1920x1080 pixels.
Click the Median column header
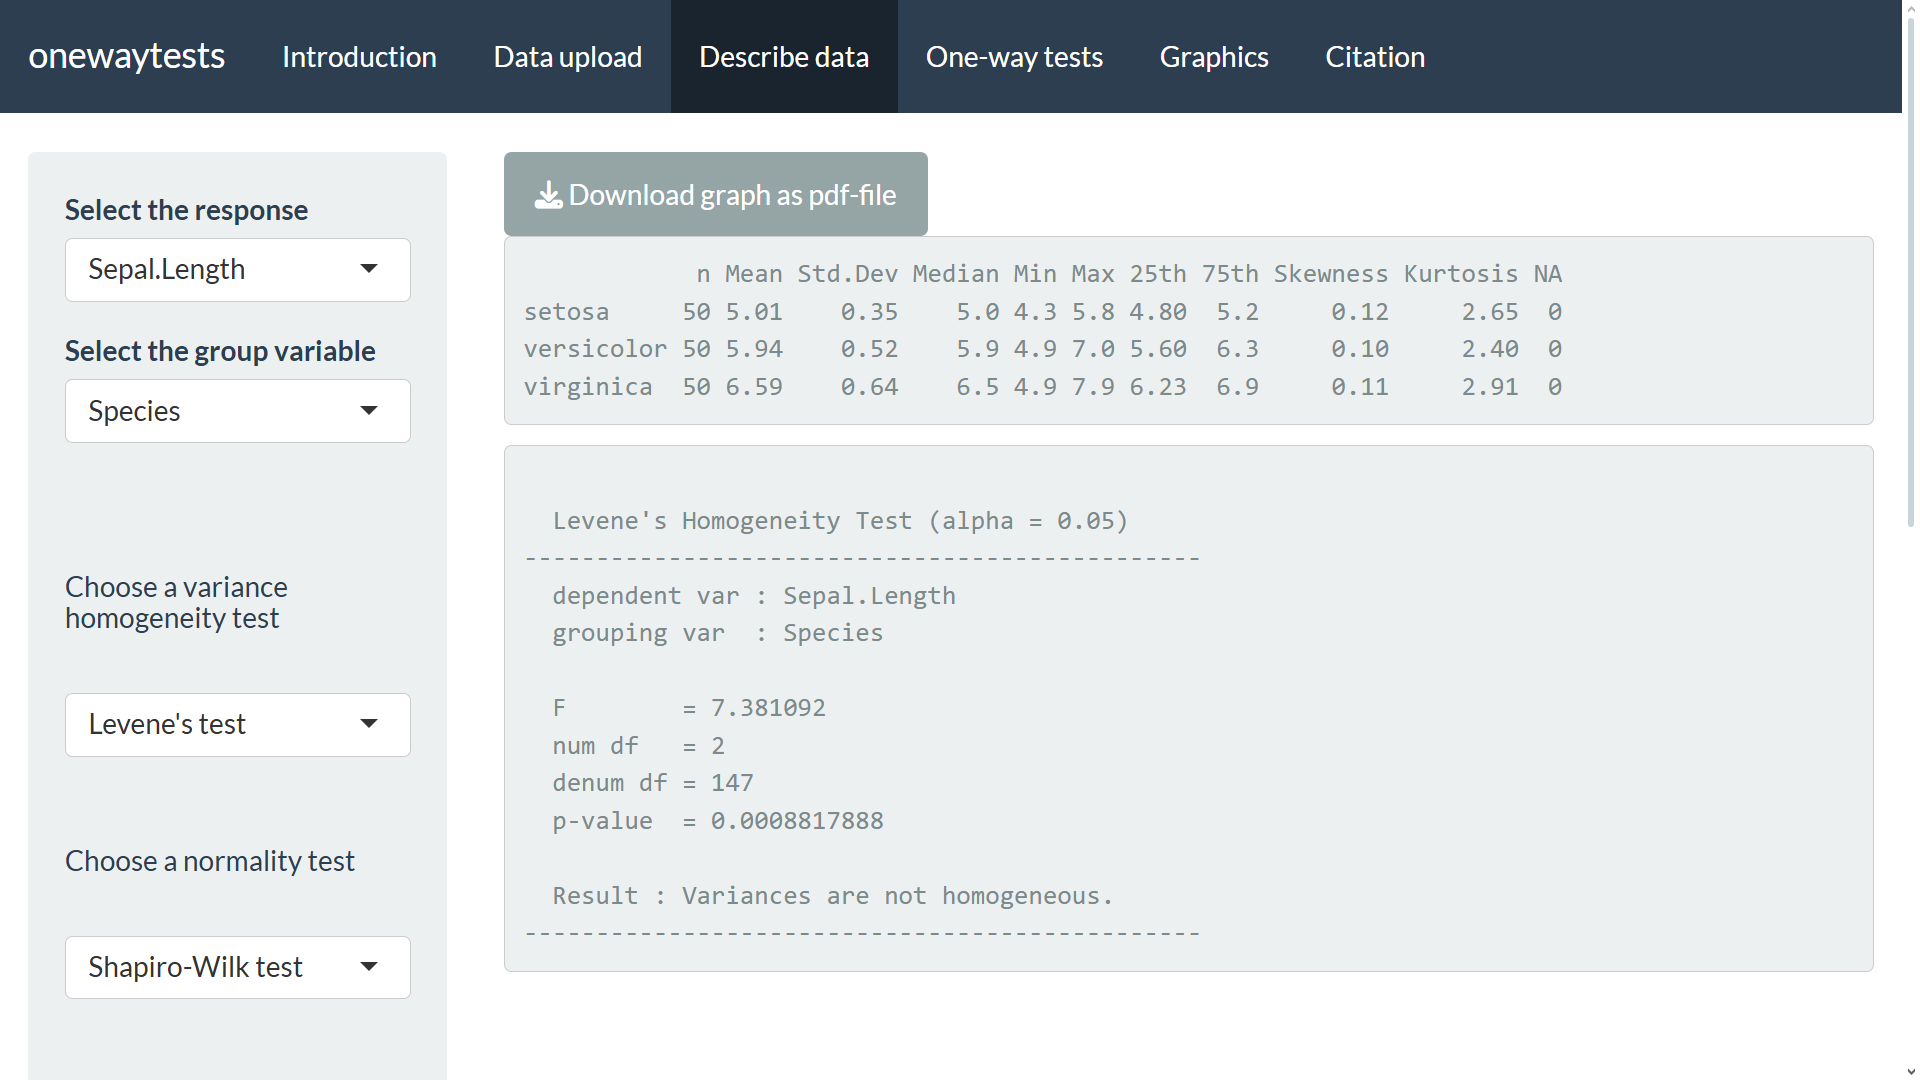(956, 274)
